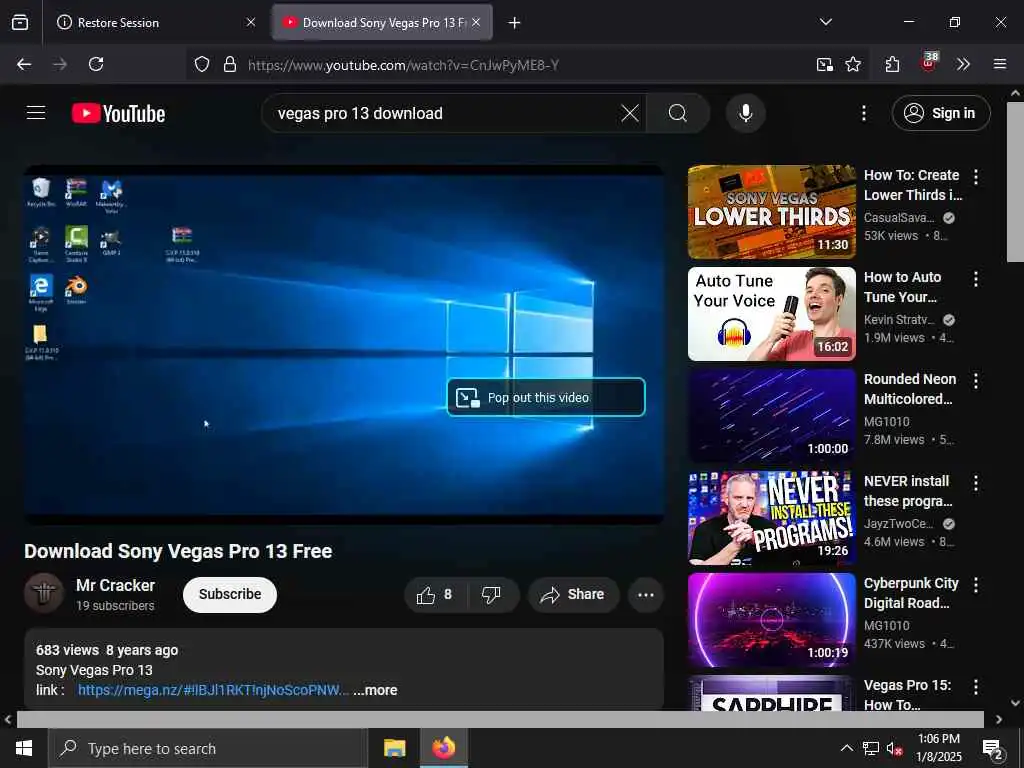
Task: Subscribe to Mr Cracker
Action: point(230,594)
